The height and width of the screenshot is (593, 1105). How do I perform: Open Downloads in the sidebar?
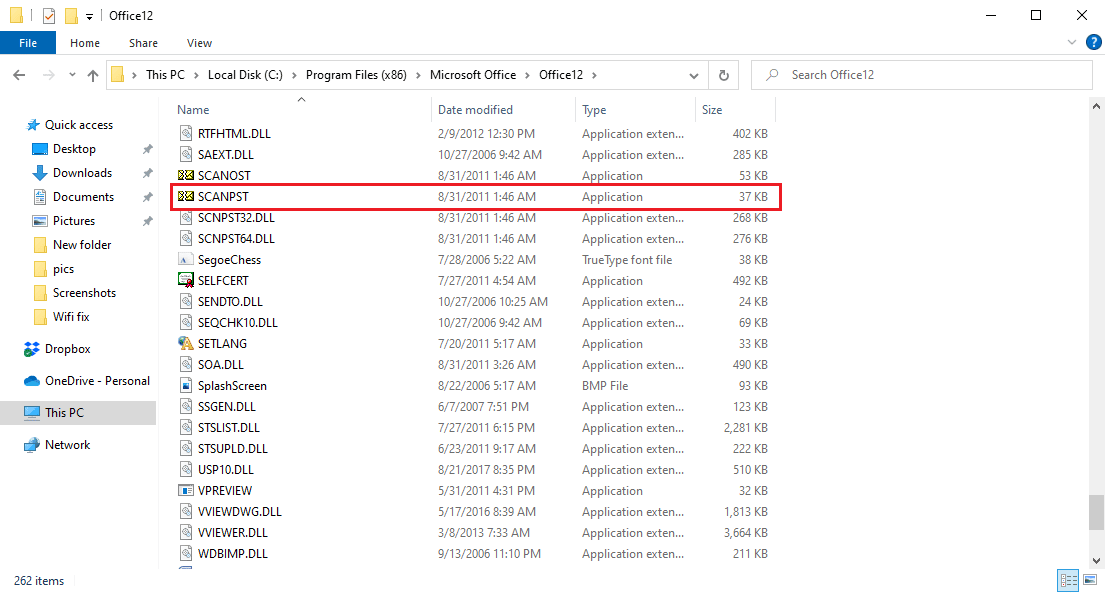point(82,173)
